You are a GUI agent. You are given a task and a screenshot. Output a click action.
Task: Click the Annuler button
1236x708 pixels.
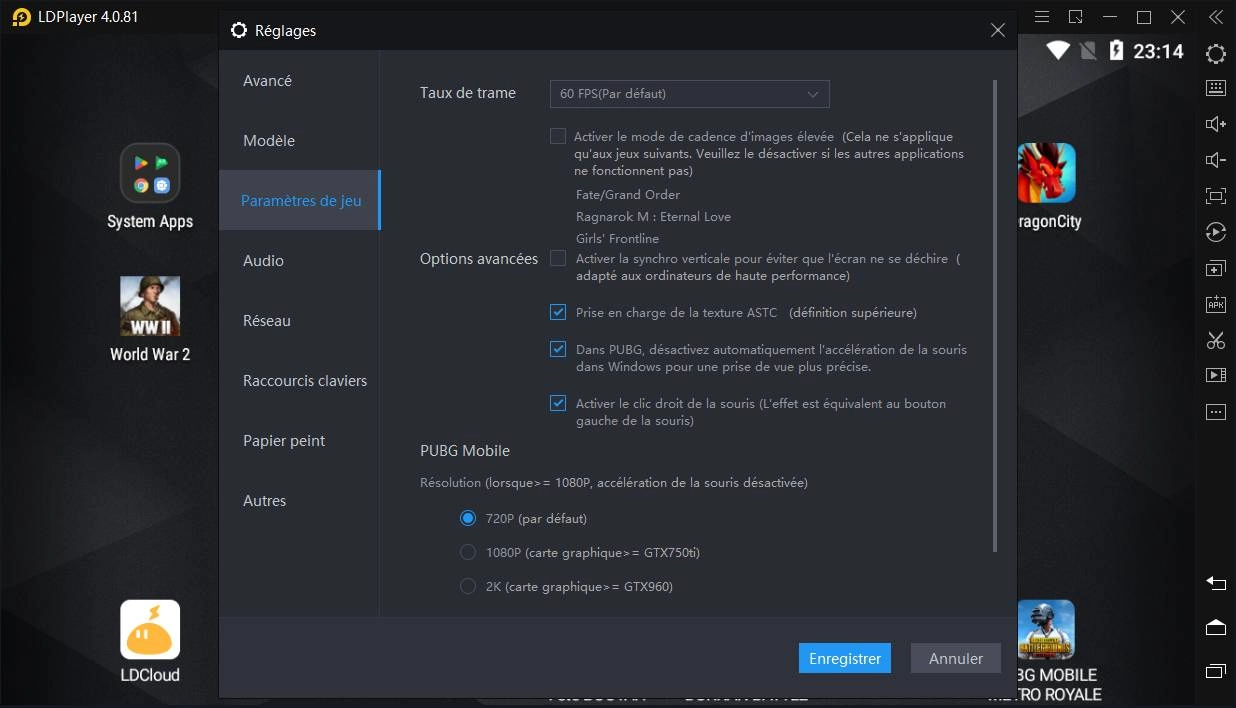coord(956,658)
